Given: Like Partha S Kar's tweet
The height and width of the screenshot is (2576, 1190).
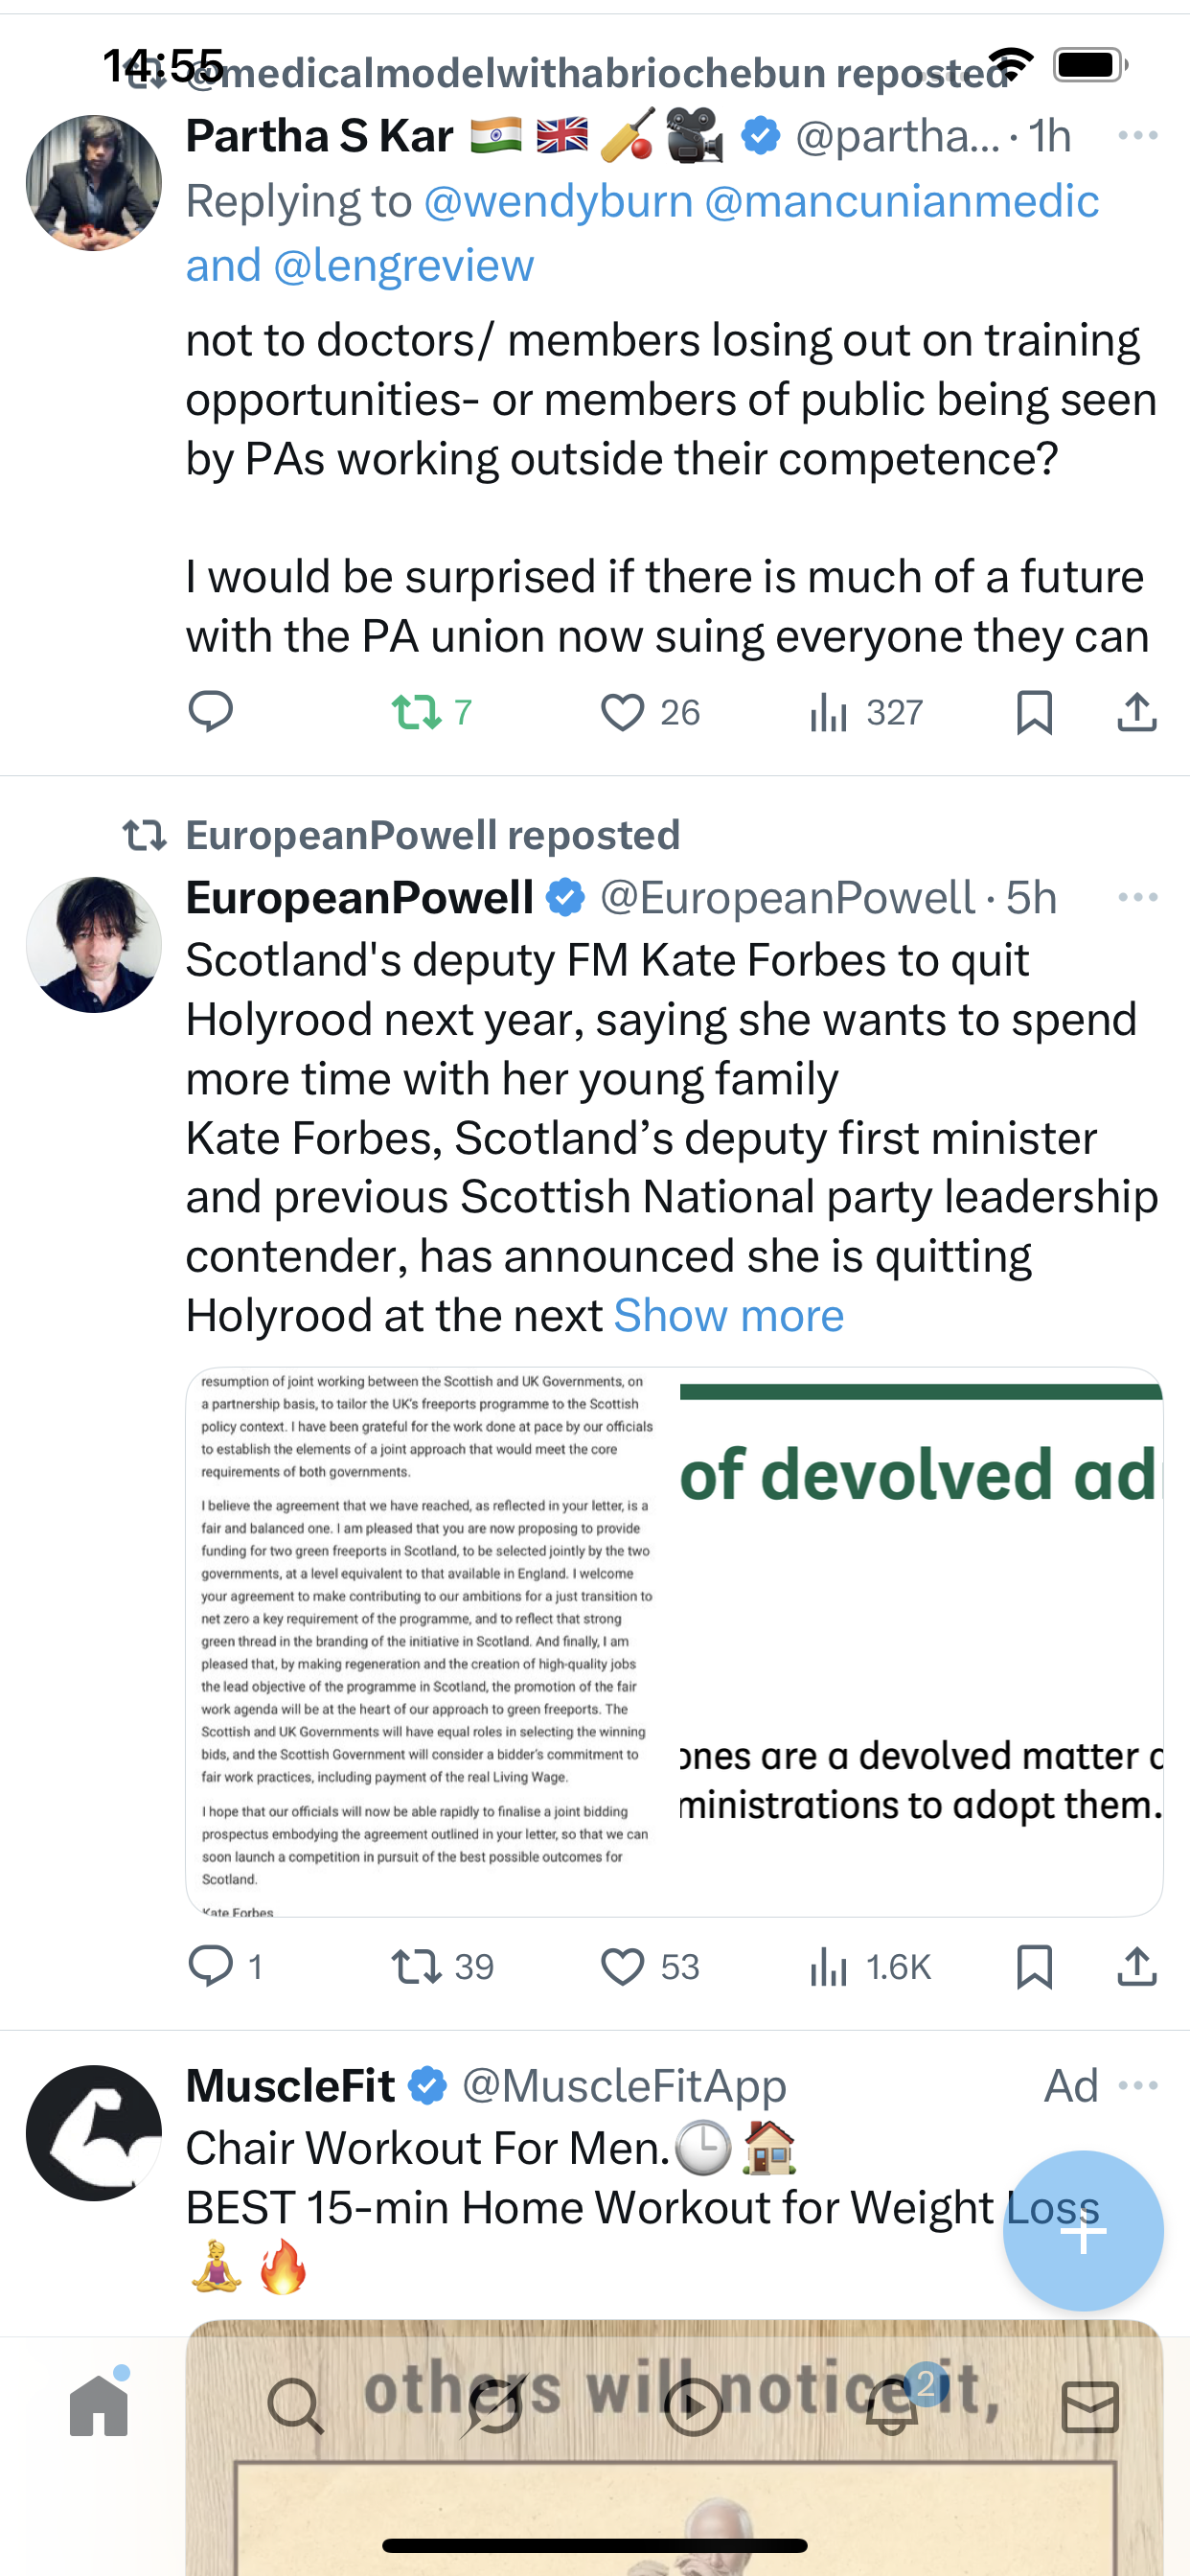Looking at the screenshot, I should coord(622,712).
